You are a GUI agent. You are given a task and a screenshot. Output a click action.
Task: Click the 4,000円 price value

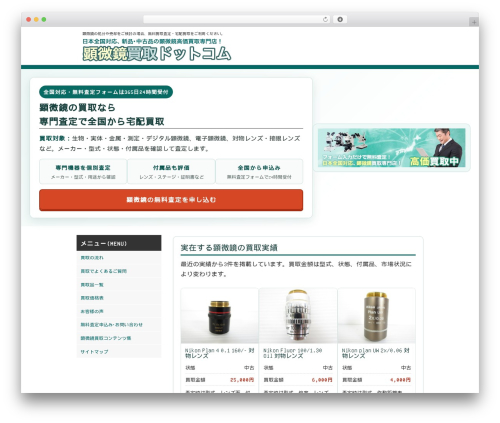[400, 380]
